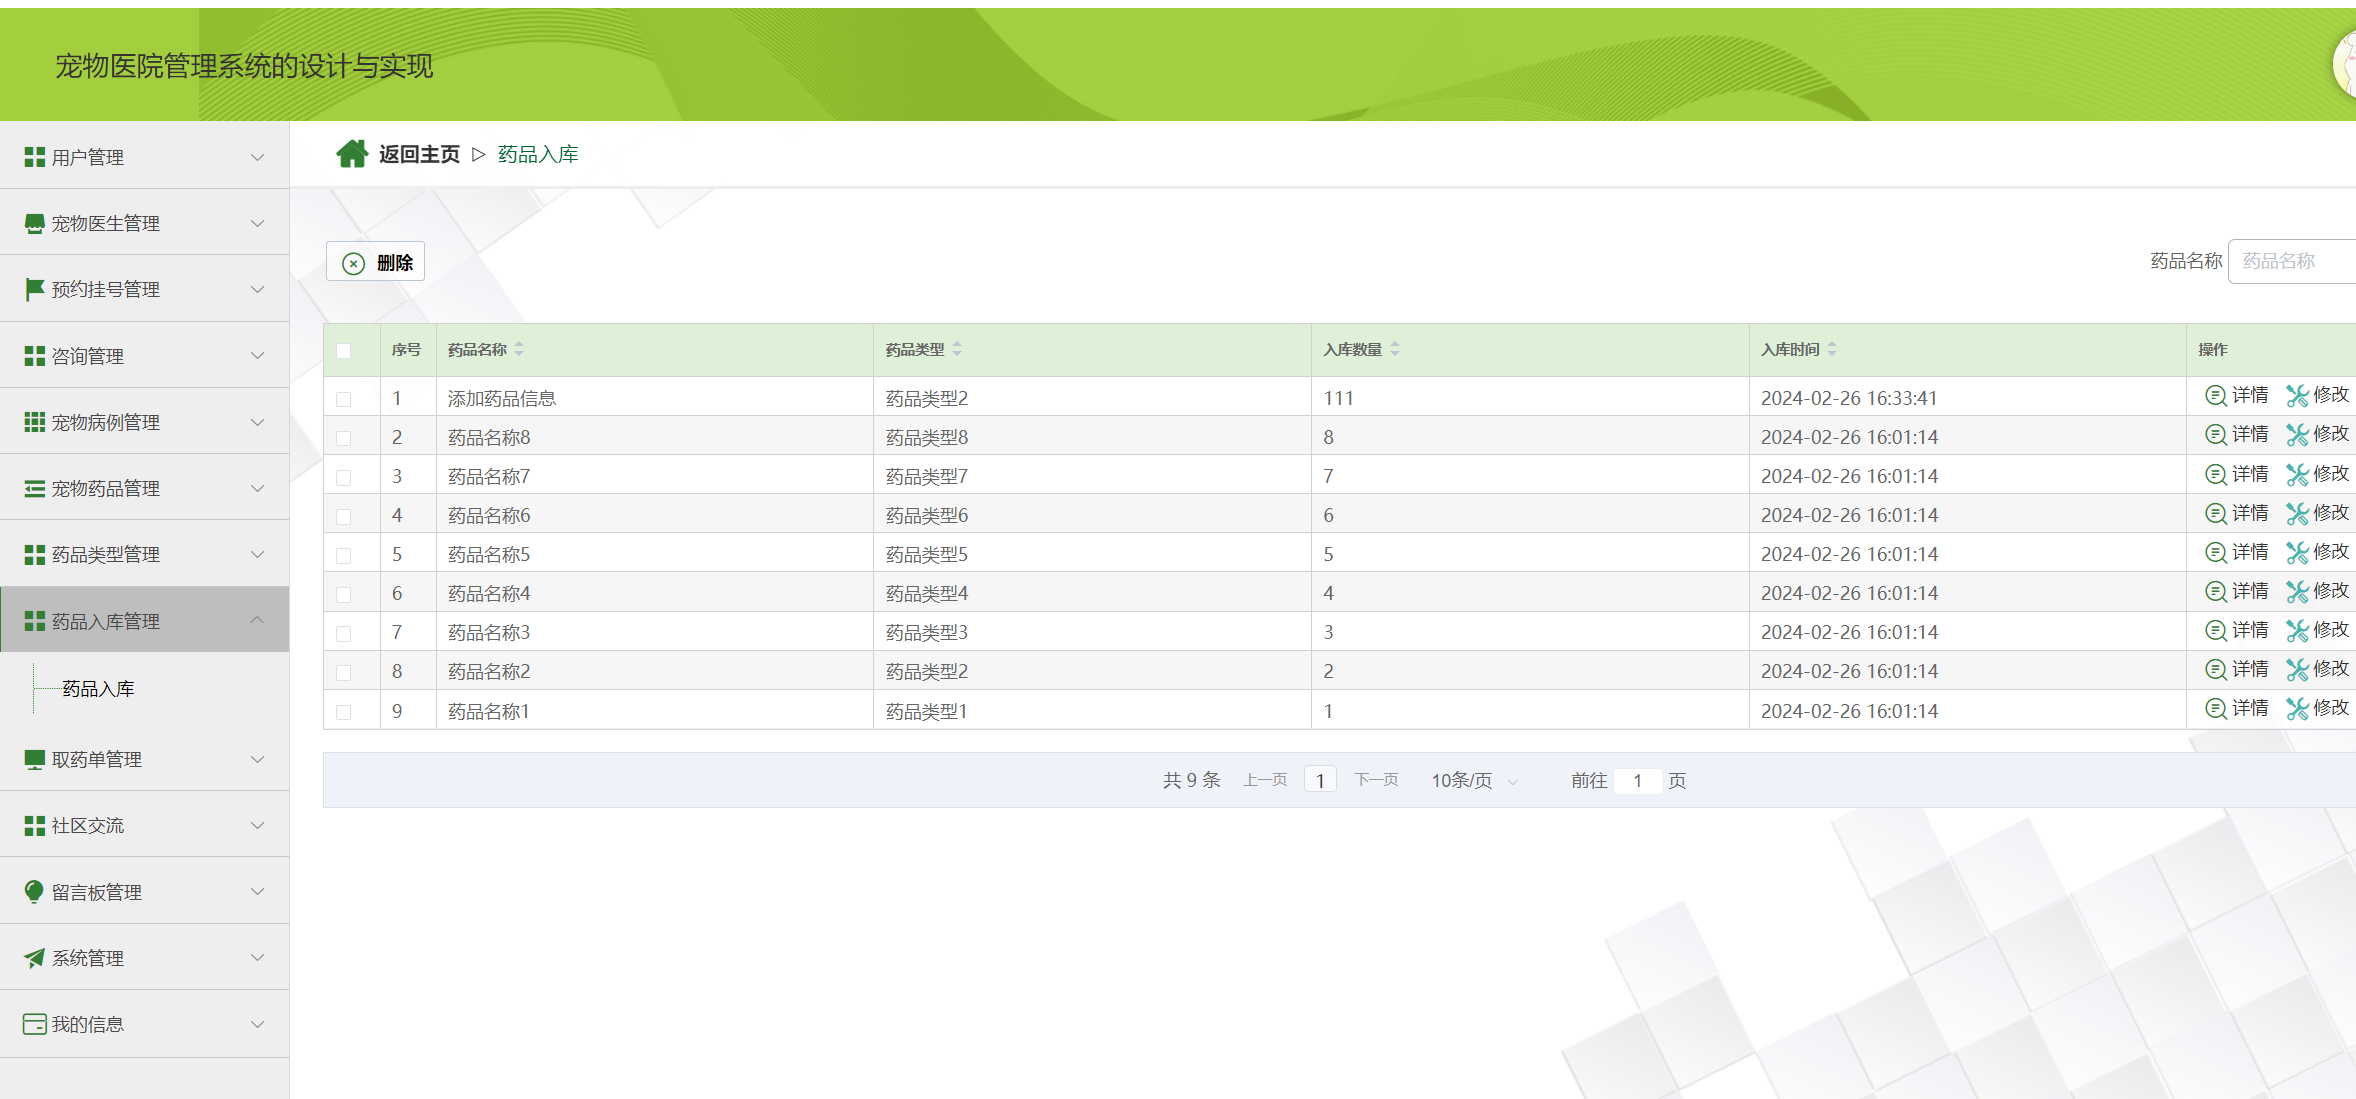This screenshot has width=2356, height=1099.
Task: Click the 用户管理 grid icon
Action: pos(35,157)
